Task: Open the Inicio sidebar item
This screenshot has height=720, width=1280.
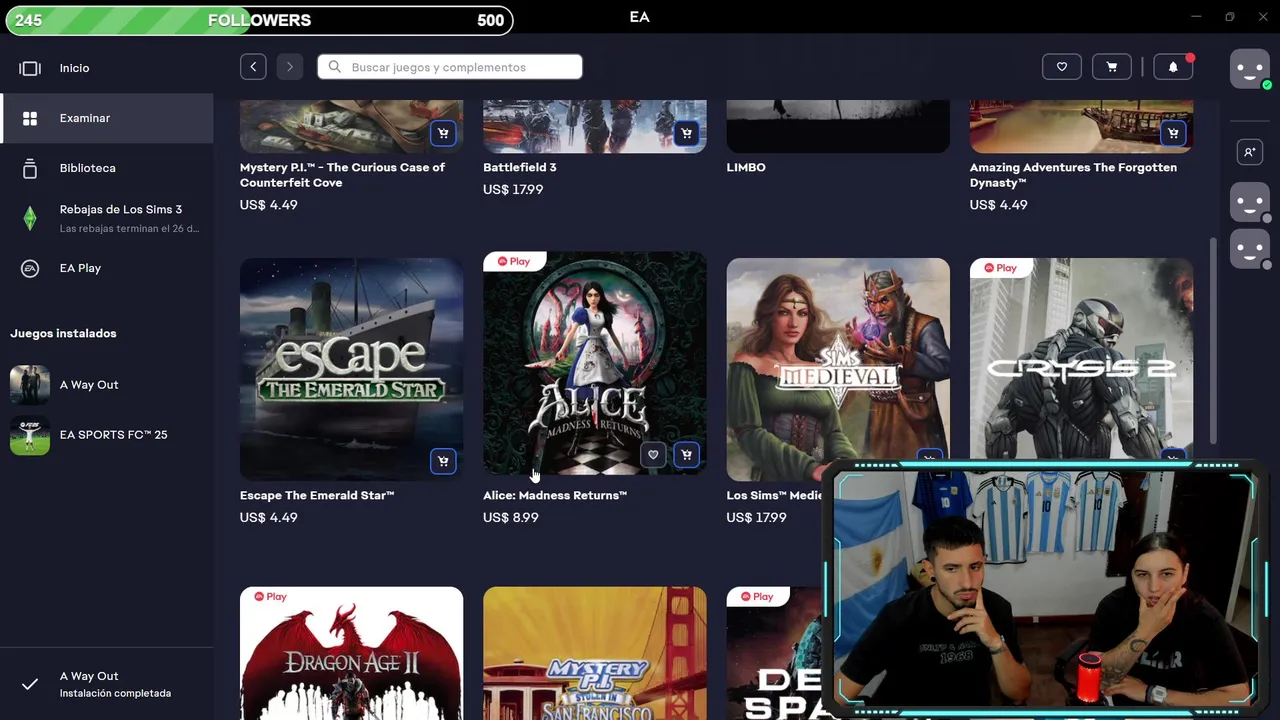Action: (106, 68)
